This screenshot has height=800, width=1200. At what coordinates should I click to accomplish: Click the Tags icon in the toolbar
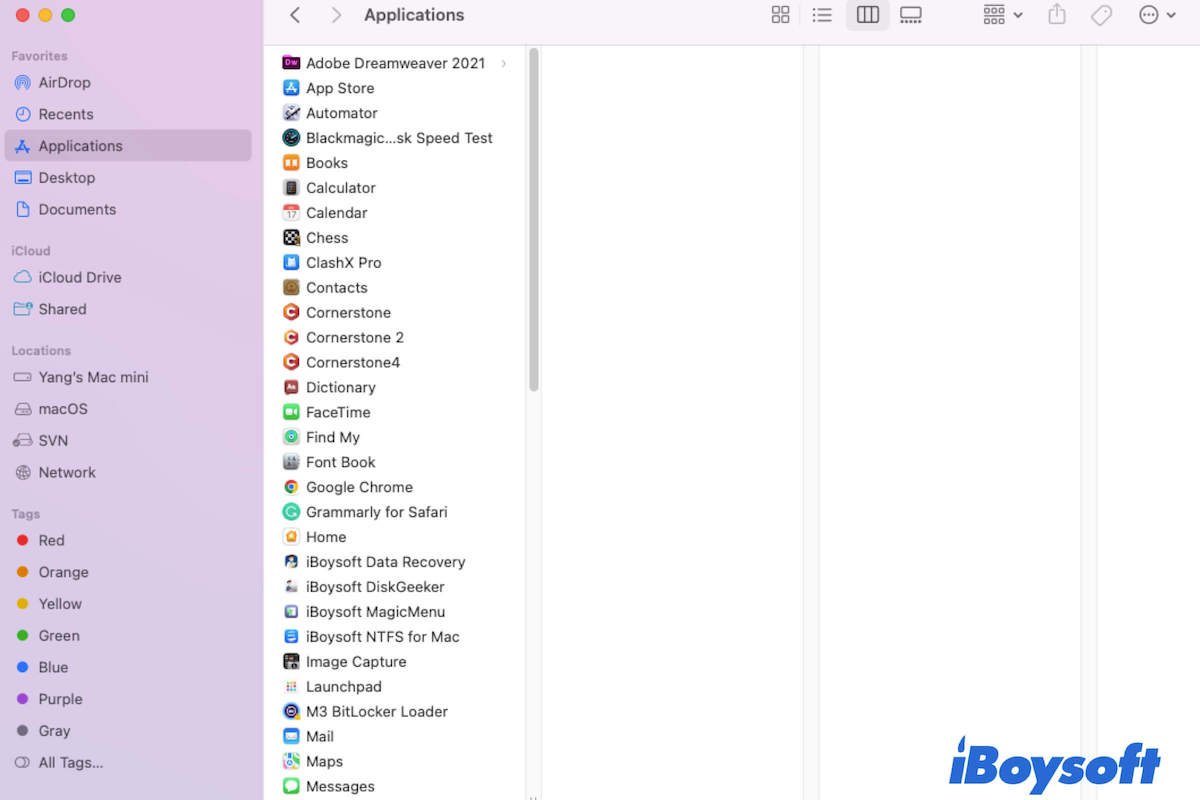[x=1101, y=15]
